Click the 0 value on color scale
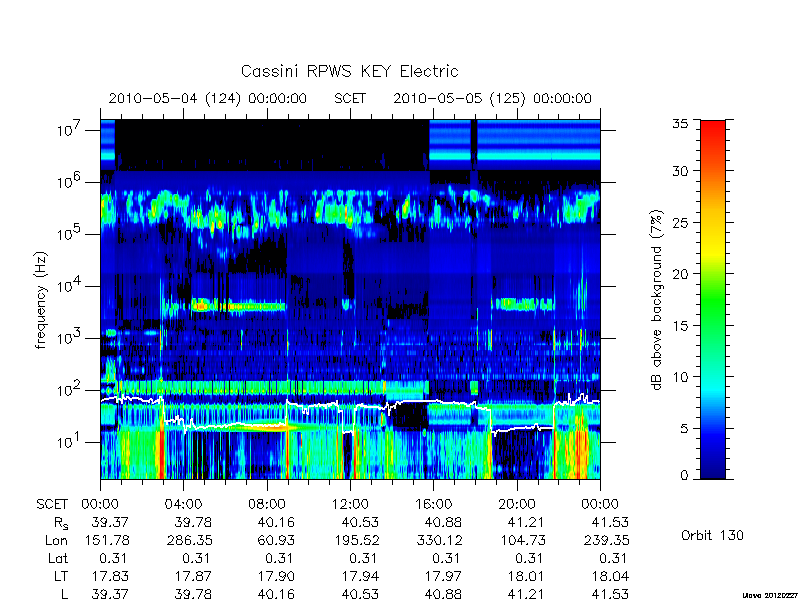The image size is (800, 600). click(684, 476)
